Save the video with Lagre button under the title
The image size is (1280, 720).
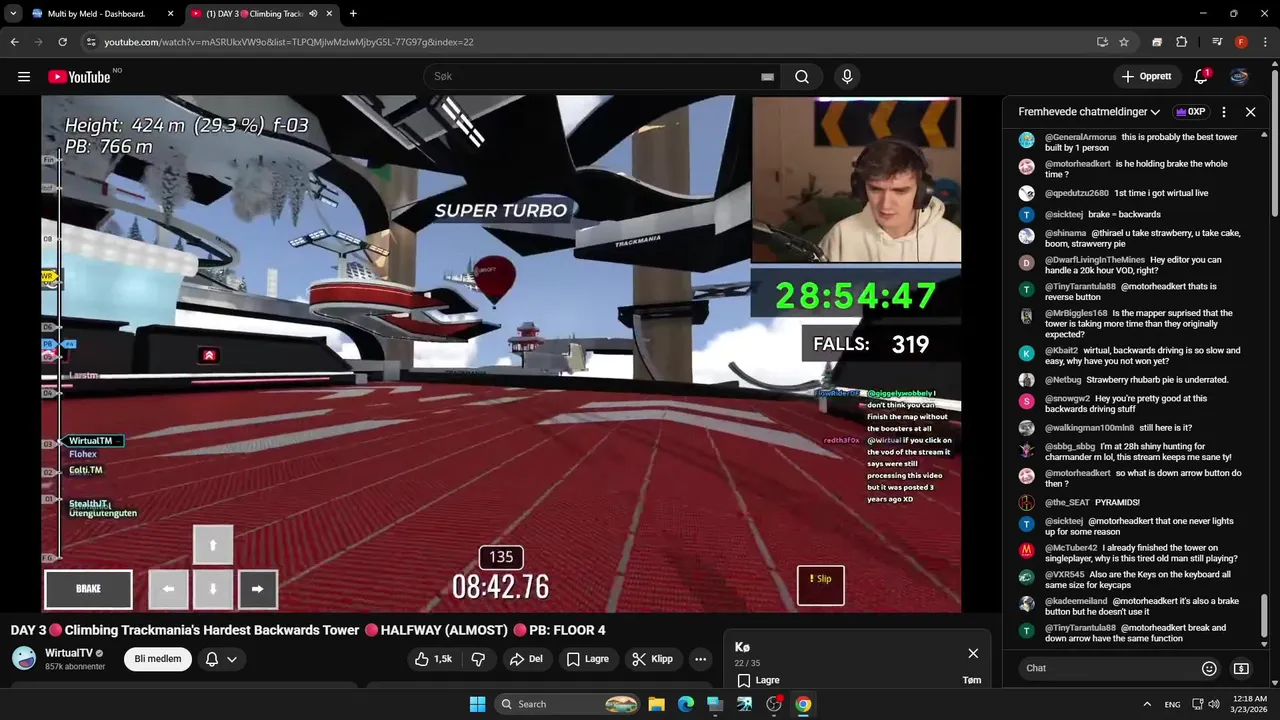(x=588, y=659)
